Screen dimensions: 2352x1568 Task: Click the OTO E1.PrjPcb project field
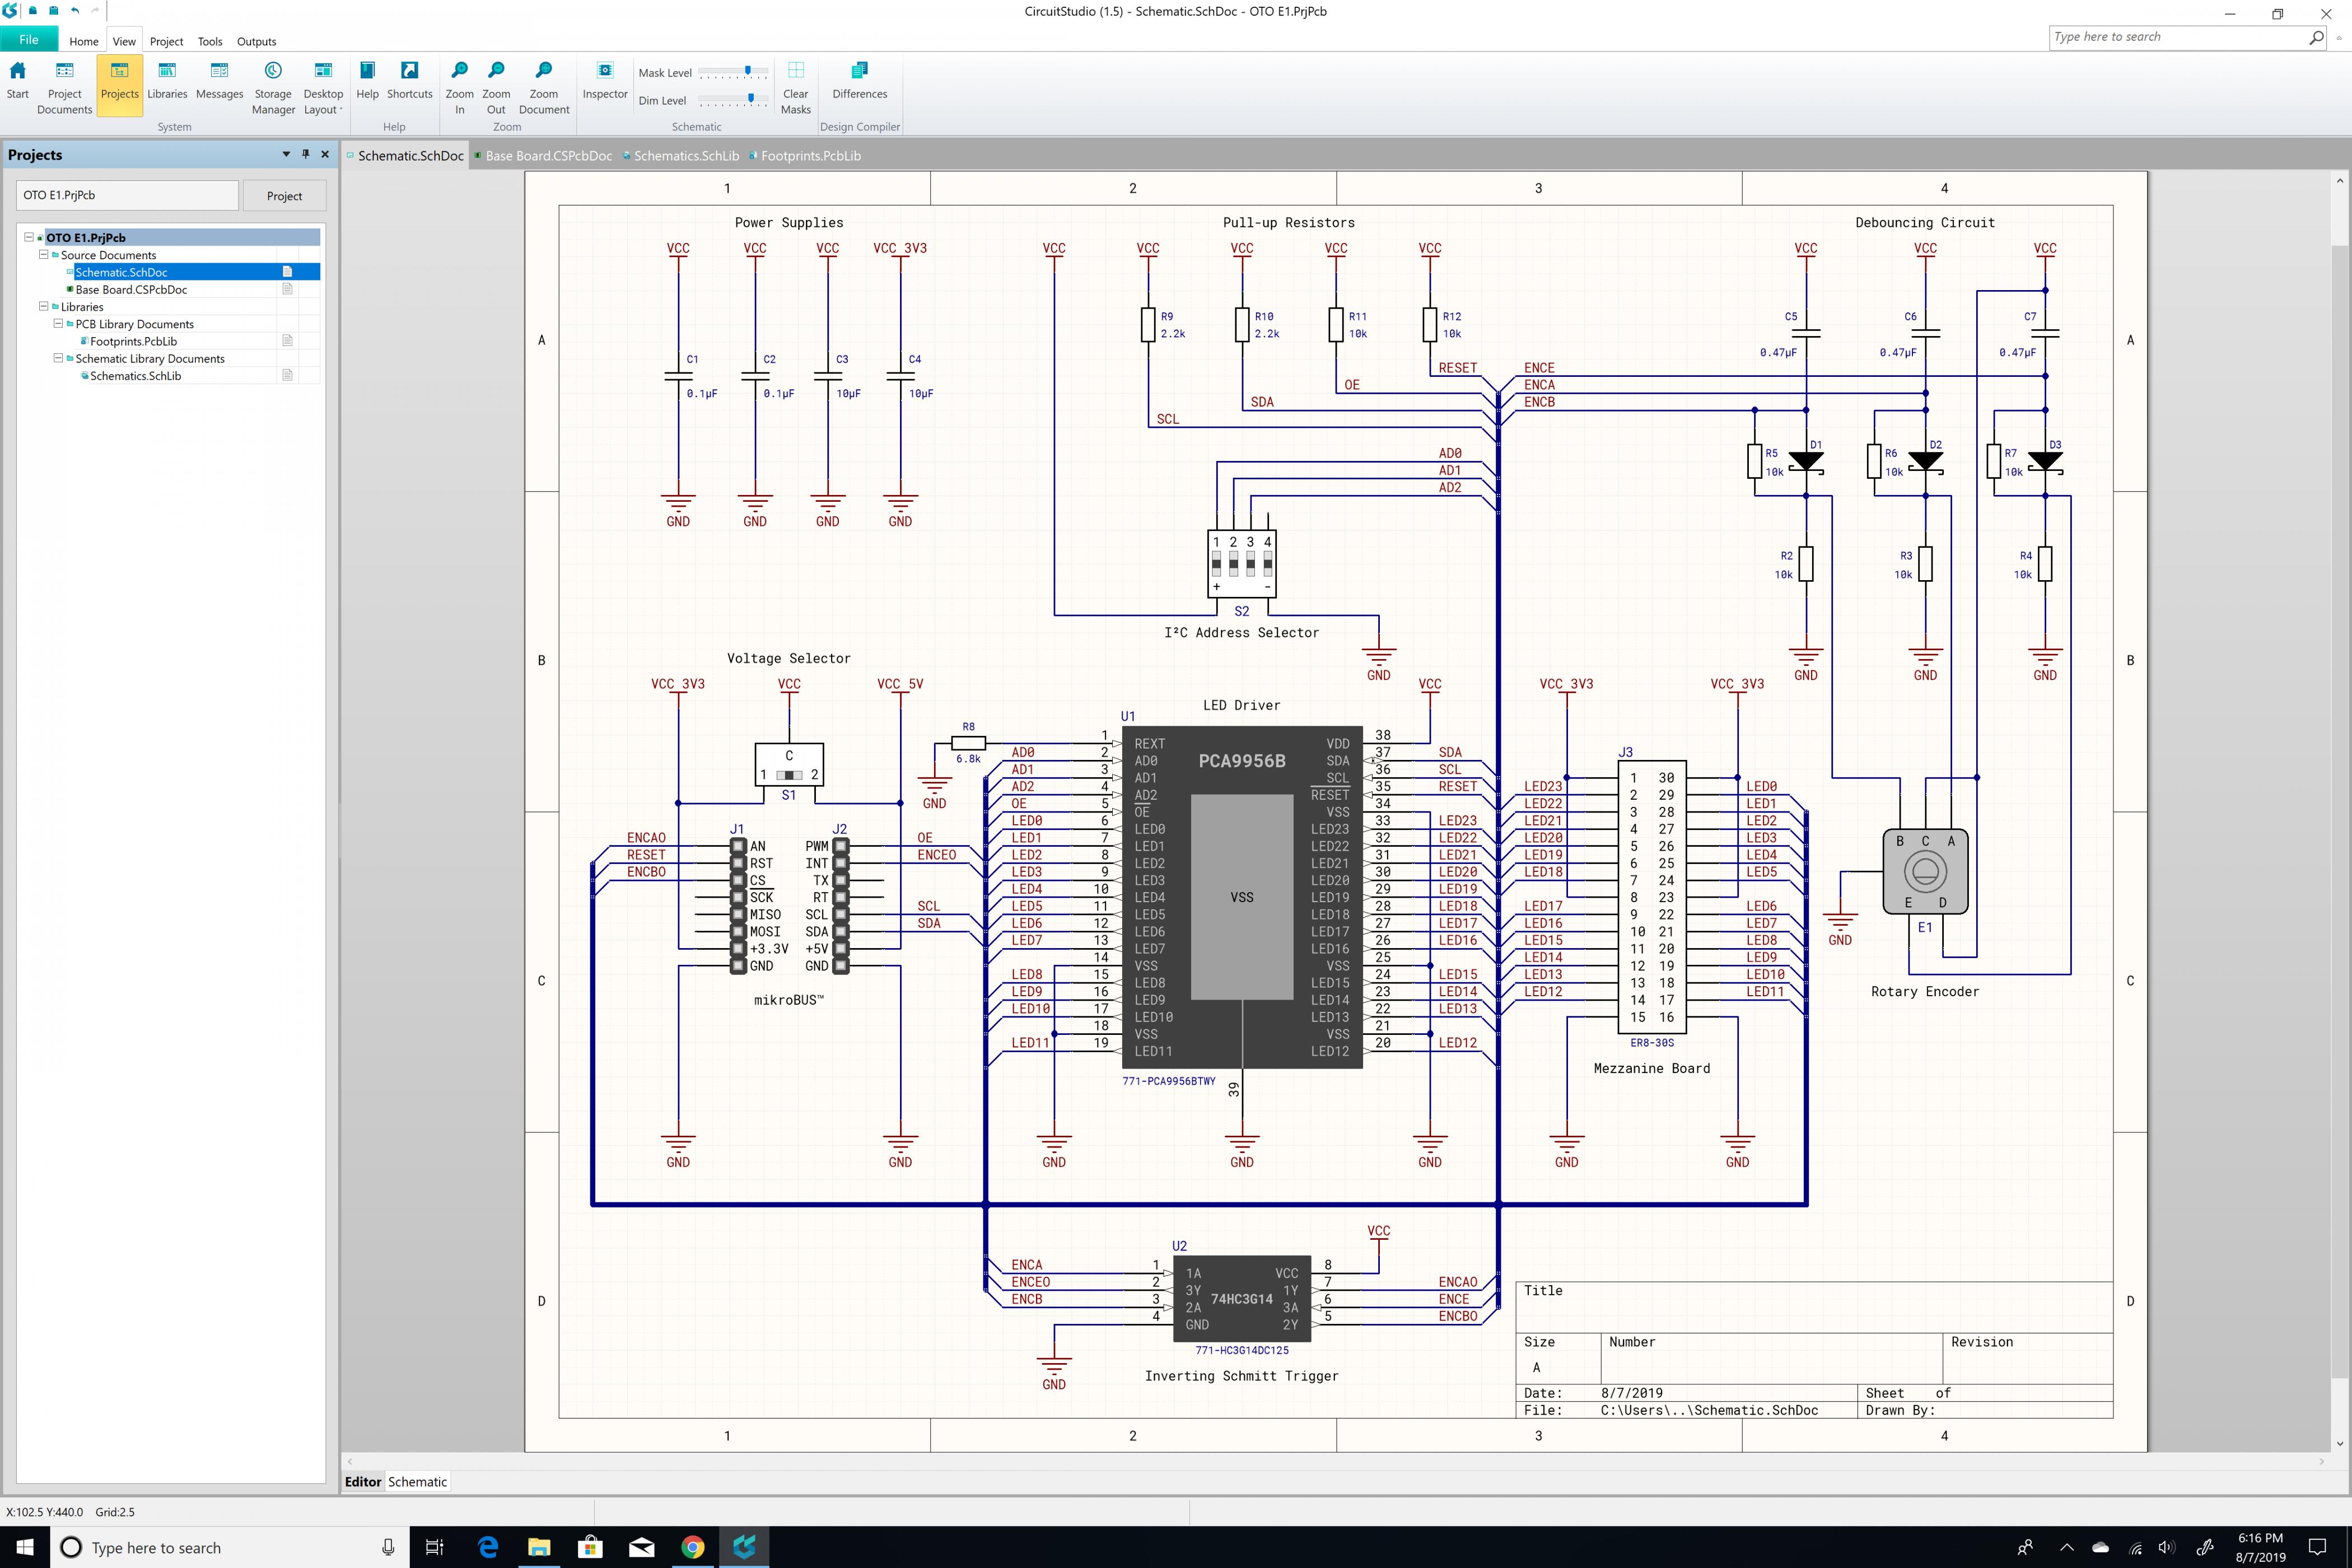click(128, 195)
